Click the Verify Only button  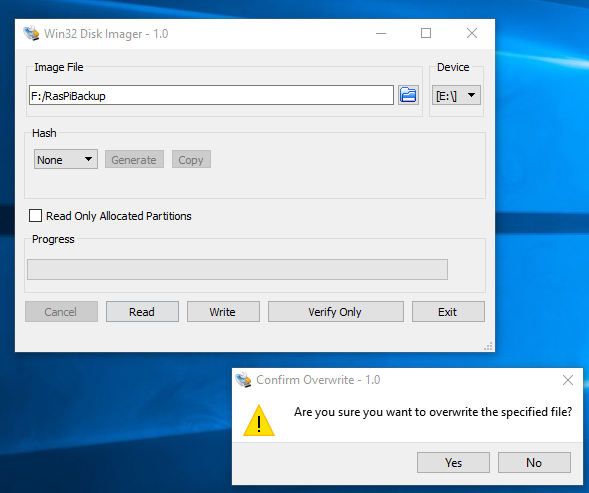point(335,312)
